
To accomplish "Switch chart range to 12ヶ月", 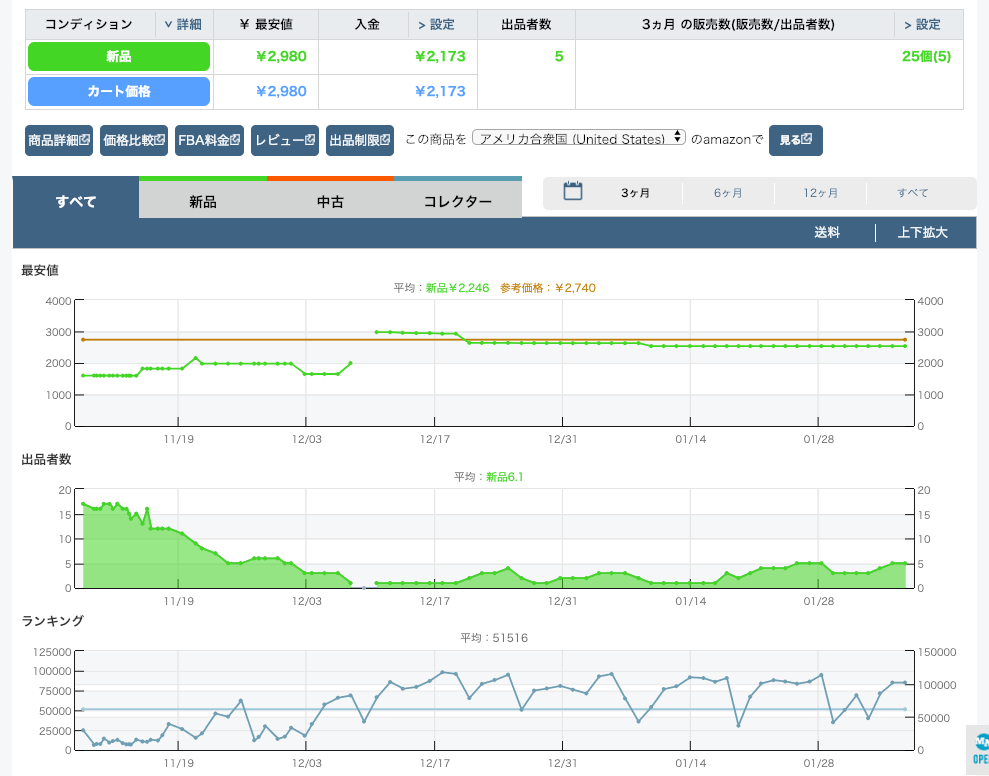I will (x=820, y=193).
